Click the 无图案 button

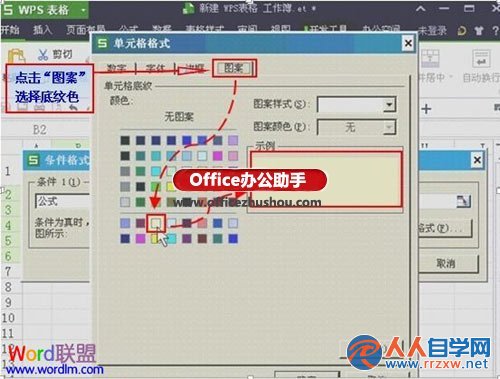(179, 117)
